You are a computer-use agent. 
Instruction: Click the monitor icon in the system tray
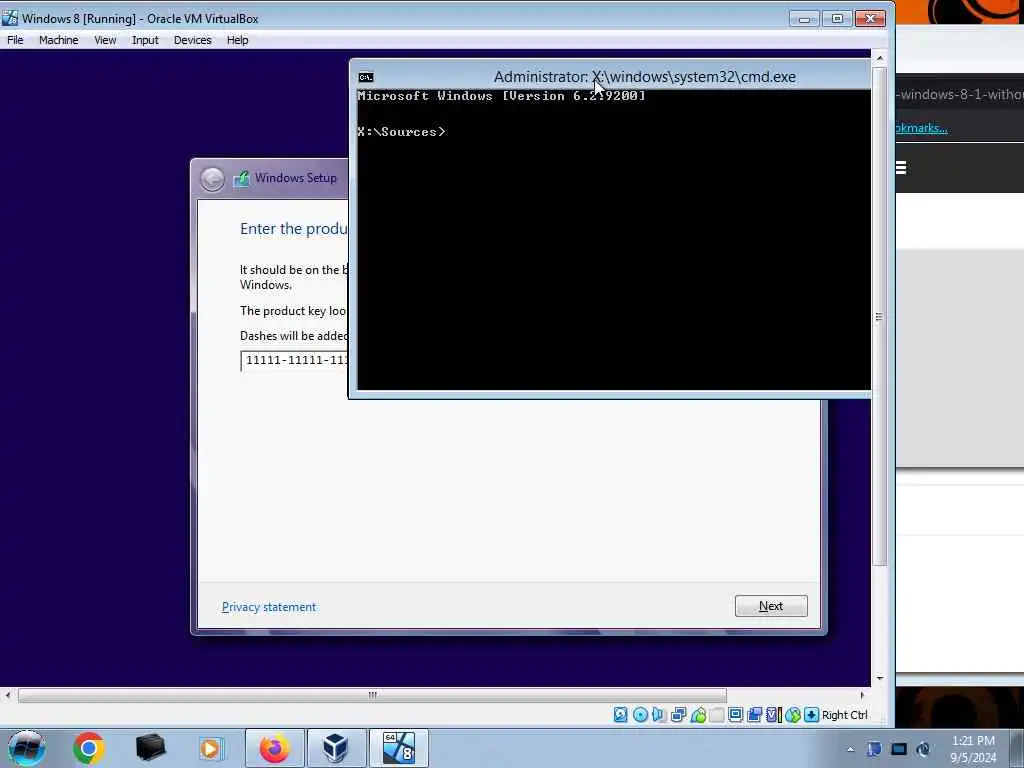tap(899, 749)
